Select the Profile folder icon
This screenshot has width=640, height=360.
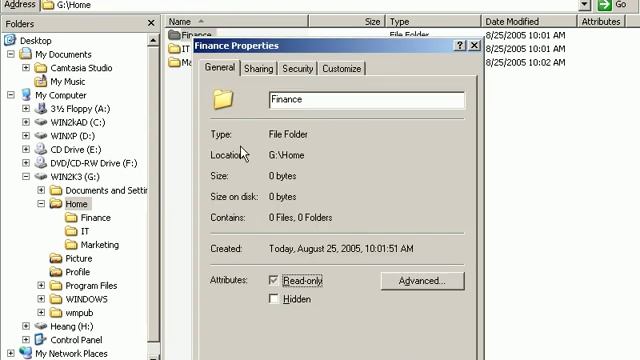coord(56,272)
